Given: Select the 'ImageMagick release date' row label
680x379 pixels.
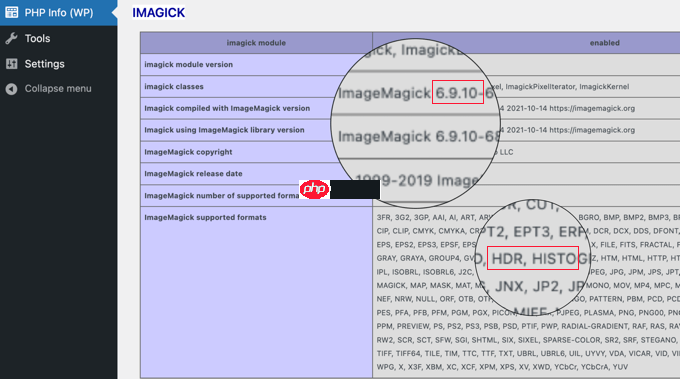Looking at the screenshot, I should (x=193, y=174).
